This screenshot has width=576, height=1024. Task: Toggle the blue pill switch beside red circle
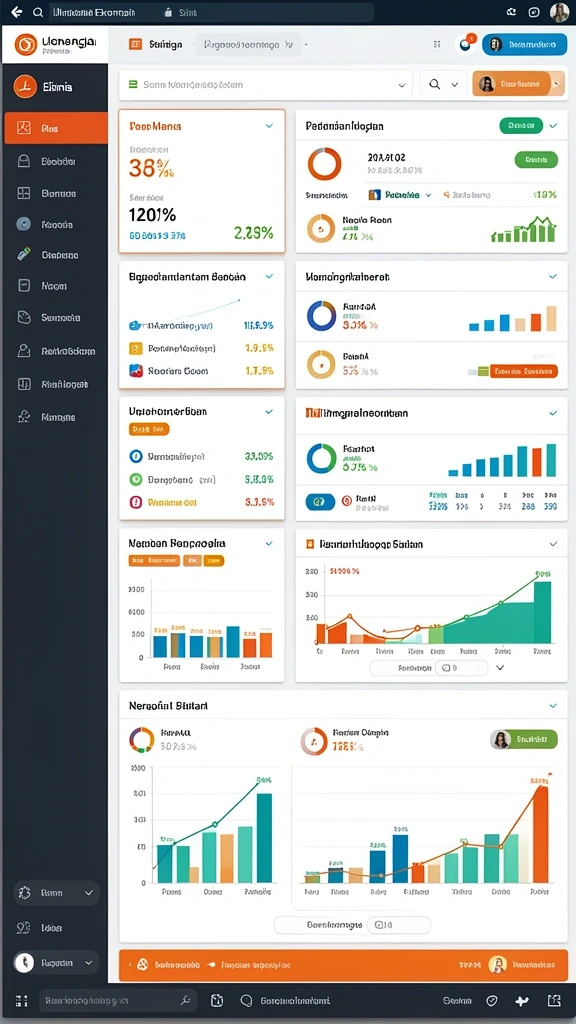pos(320,502)
